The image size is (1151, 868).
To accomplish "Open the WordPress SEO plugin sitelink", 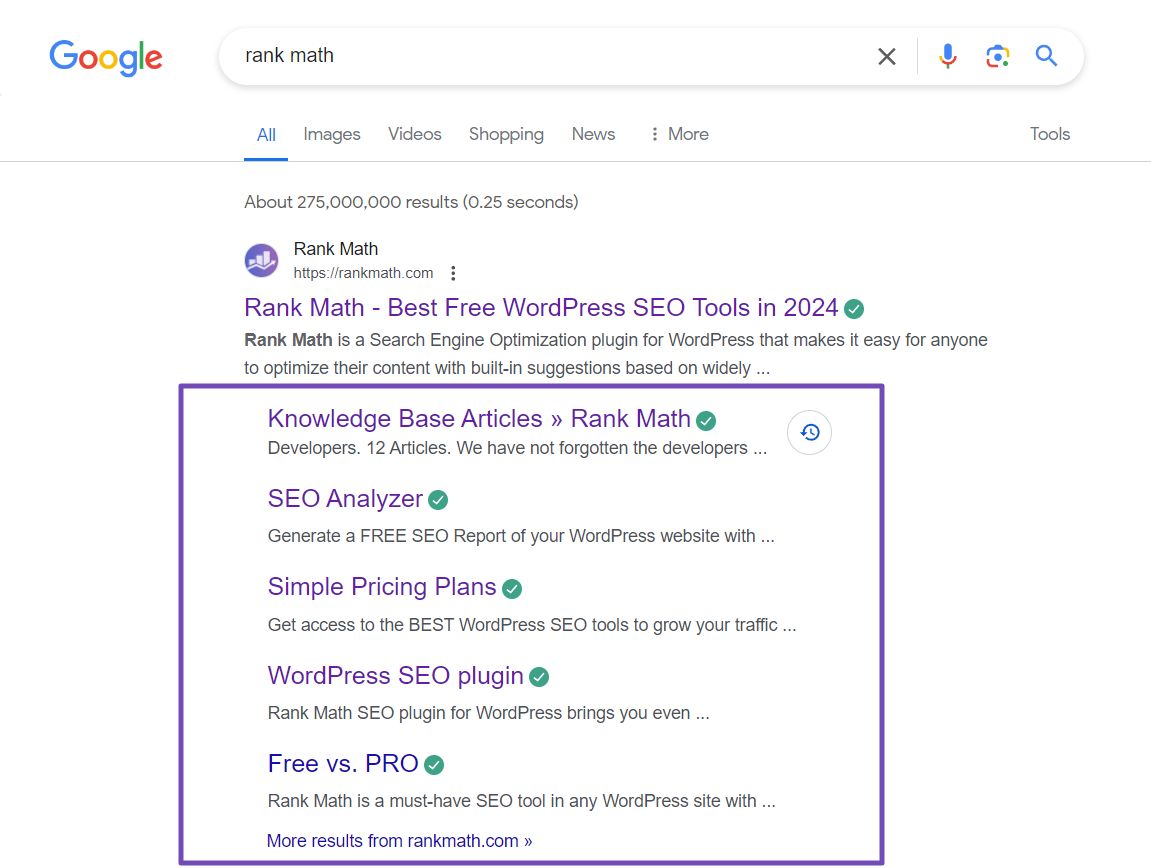I will click(x=395, y=675).
